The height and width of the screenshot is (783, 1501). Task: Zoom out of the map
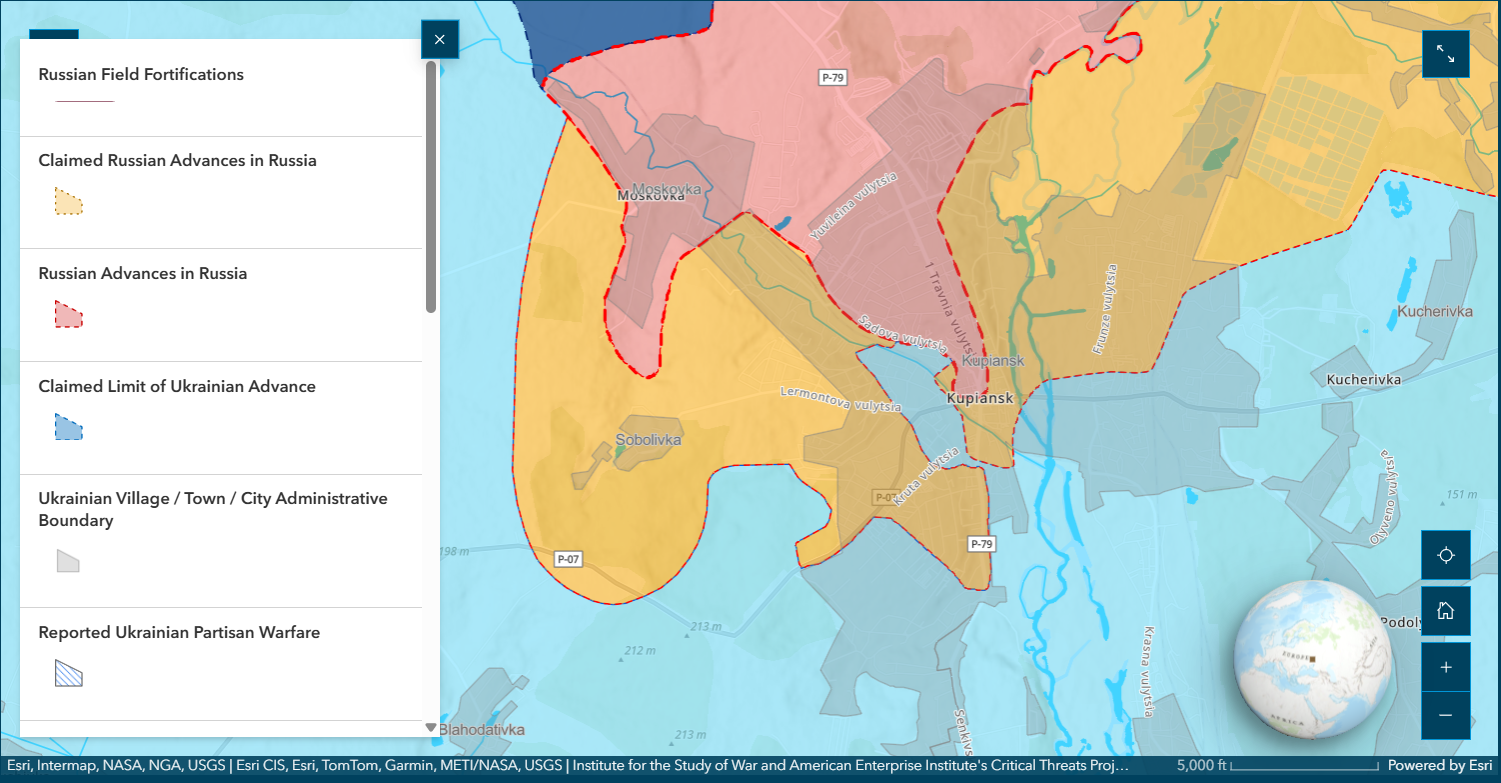click(x=1446, y=716)
